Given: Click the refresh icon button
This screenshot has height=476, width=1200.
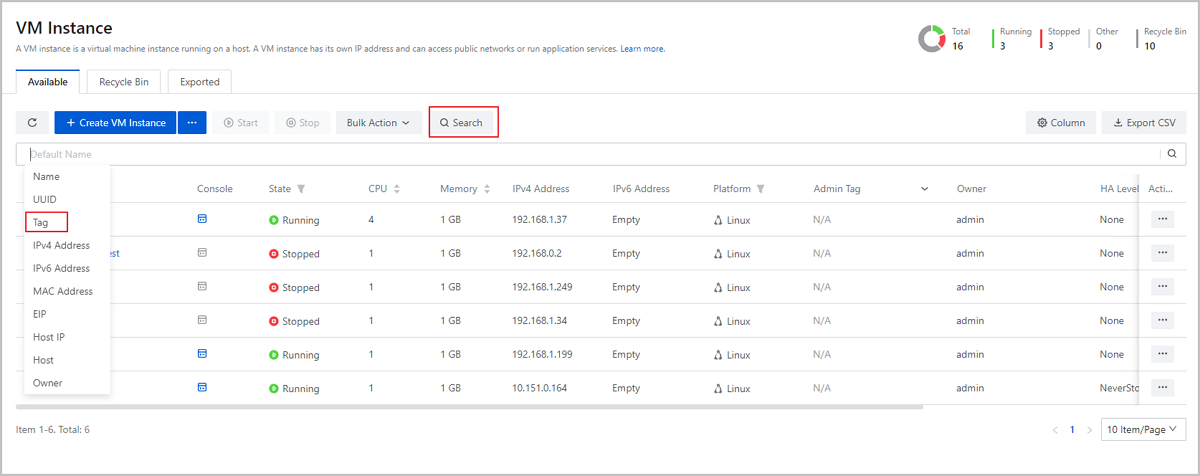Looking at the screenshot, I should pos(32,123).
